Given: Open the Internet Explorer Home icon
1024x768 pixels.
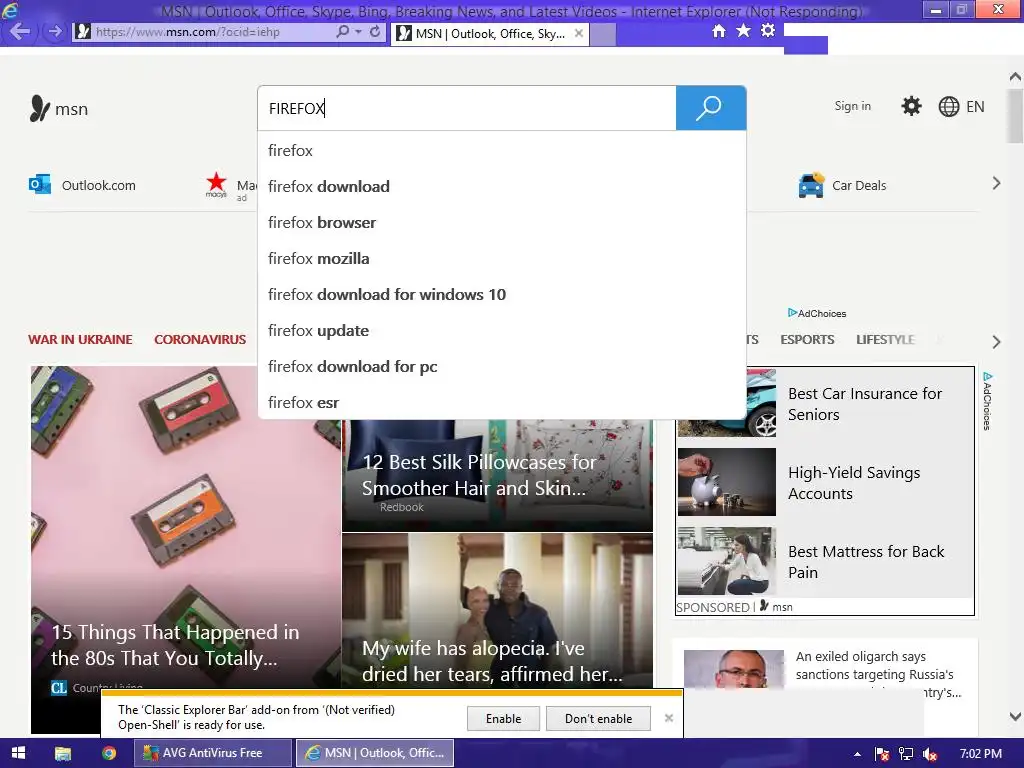Looking at the screenshot, I should 718,31.
